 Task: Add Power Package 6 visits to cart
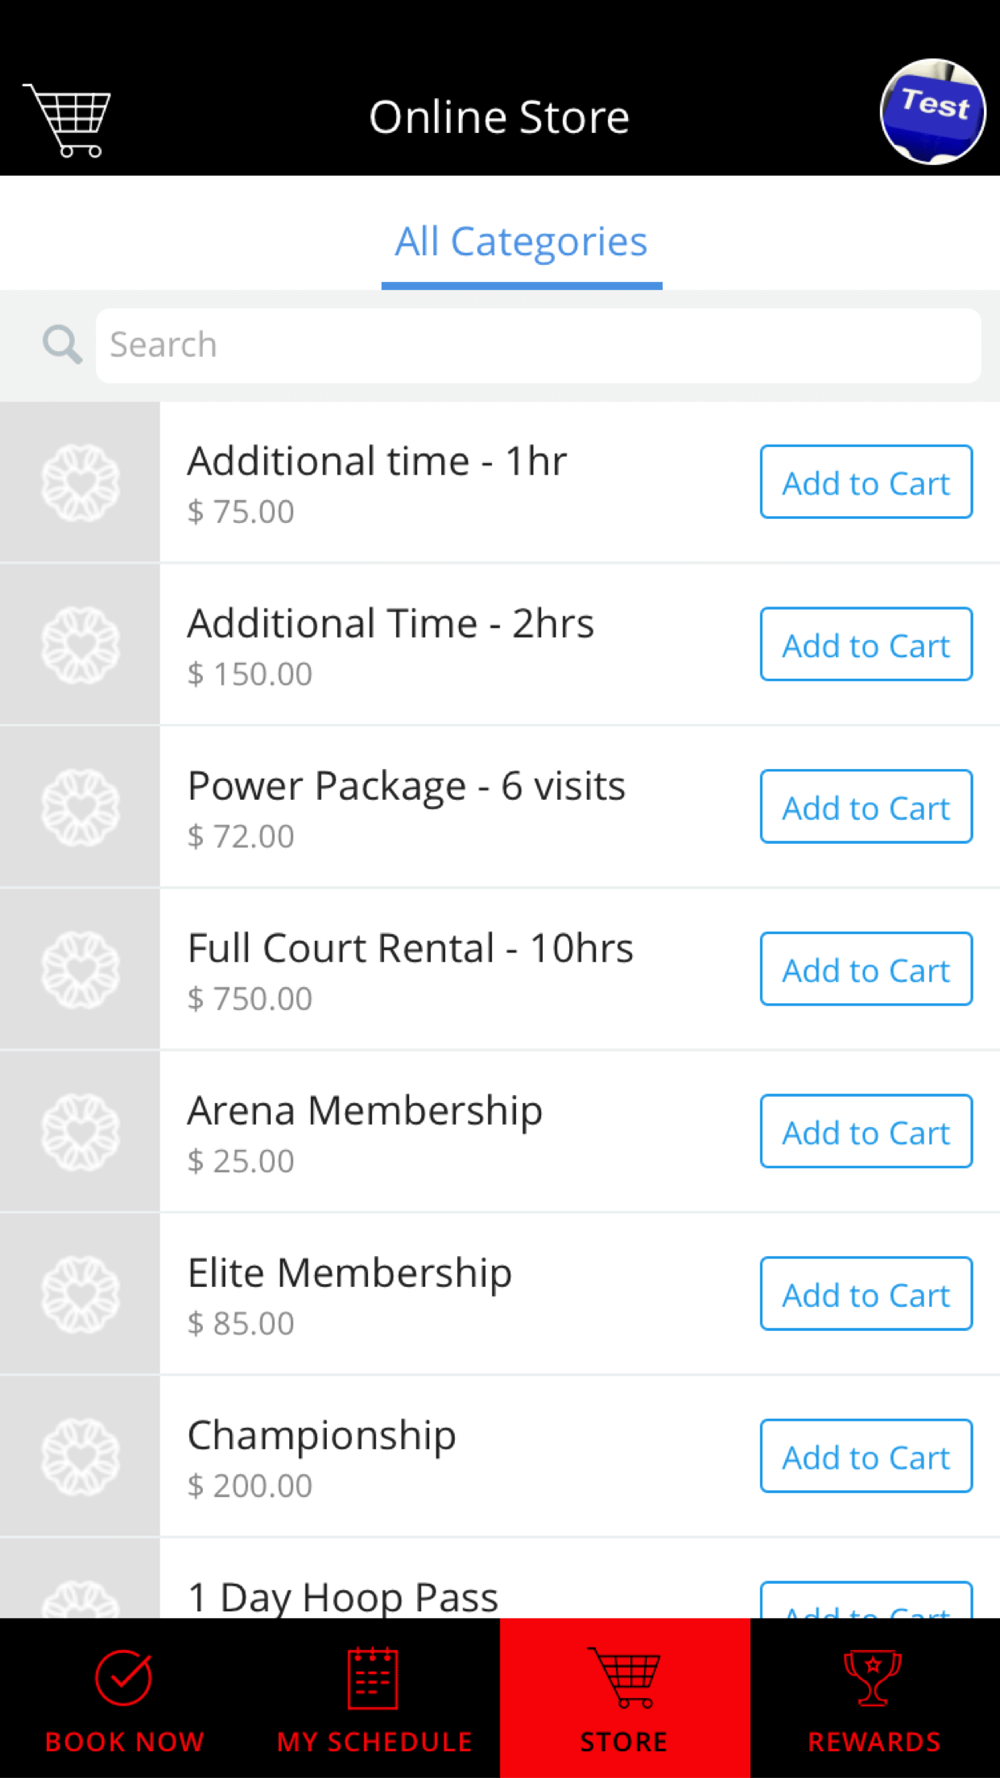tap(866, 807)
